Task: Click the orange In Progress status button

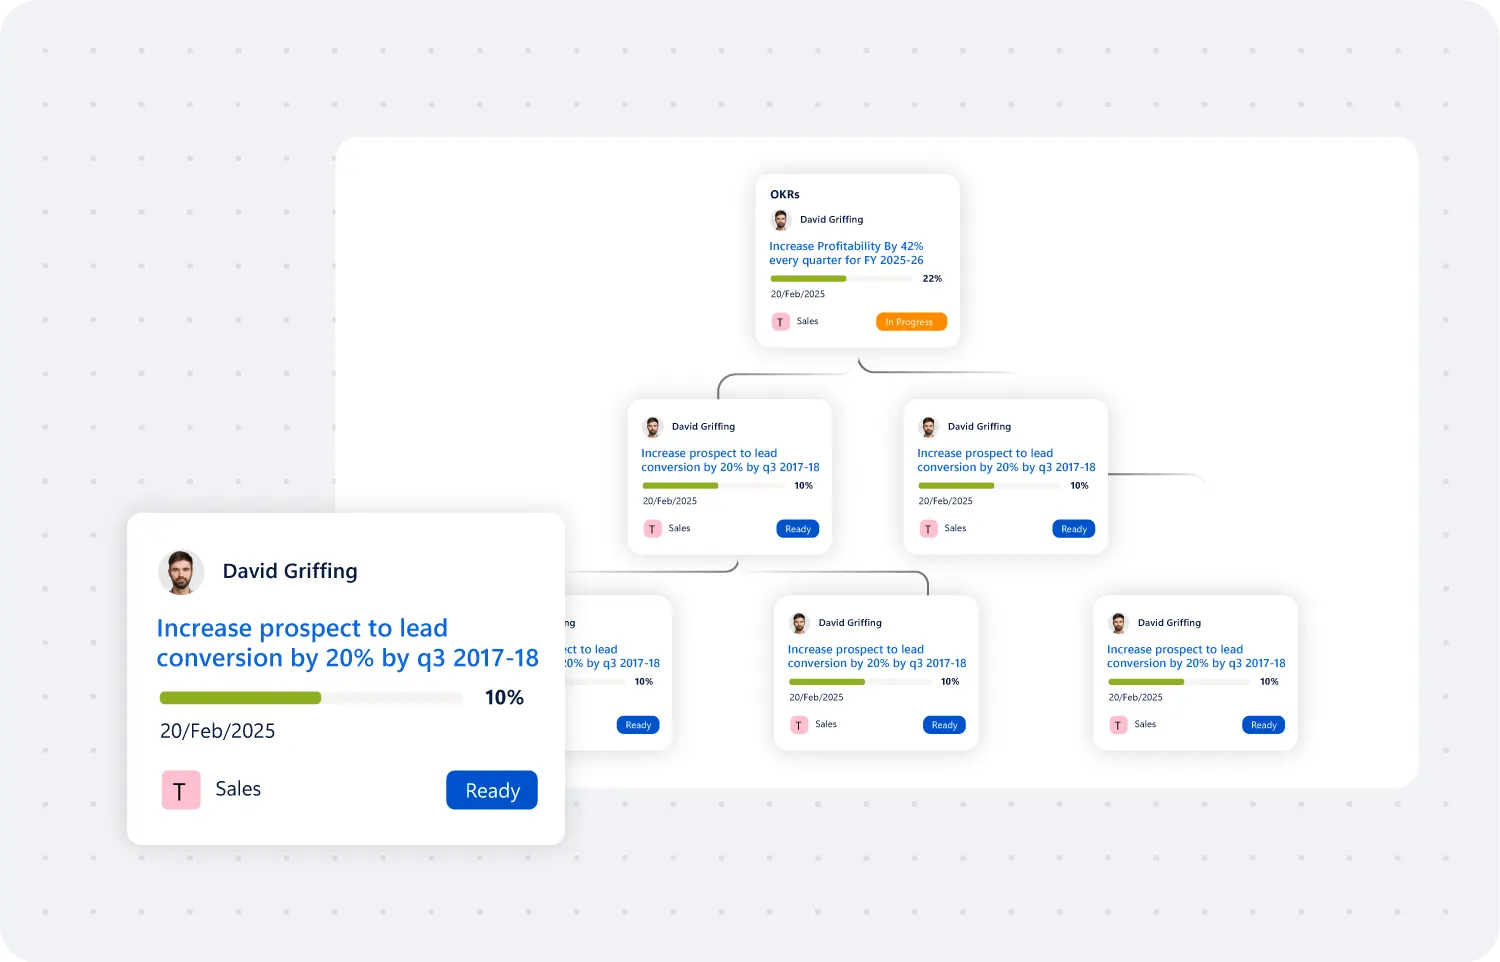Action: (x=910, y=322)
